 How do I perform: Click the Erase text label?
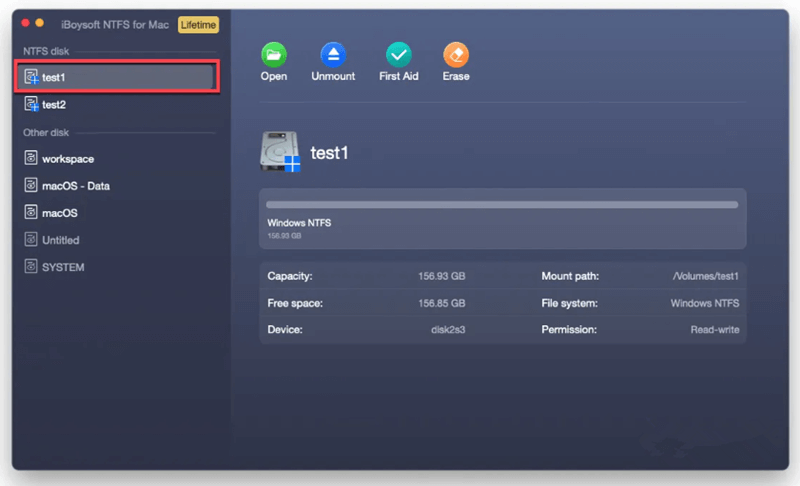[456, 76]
